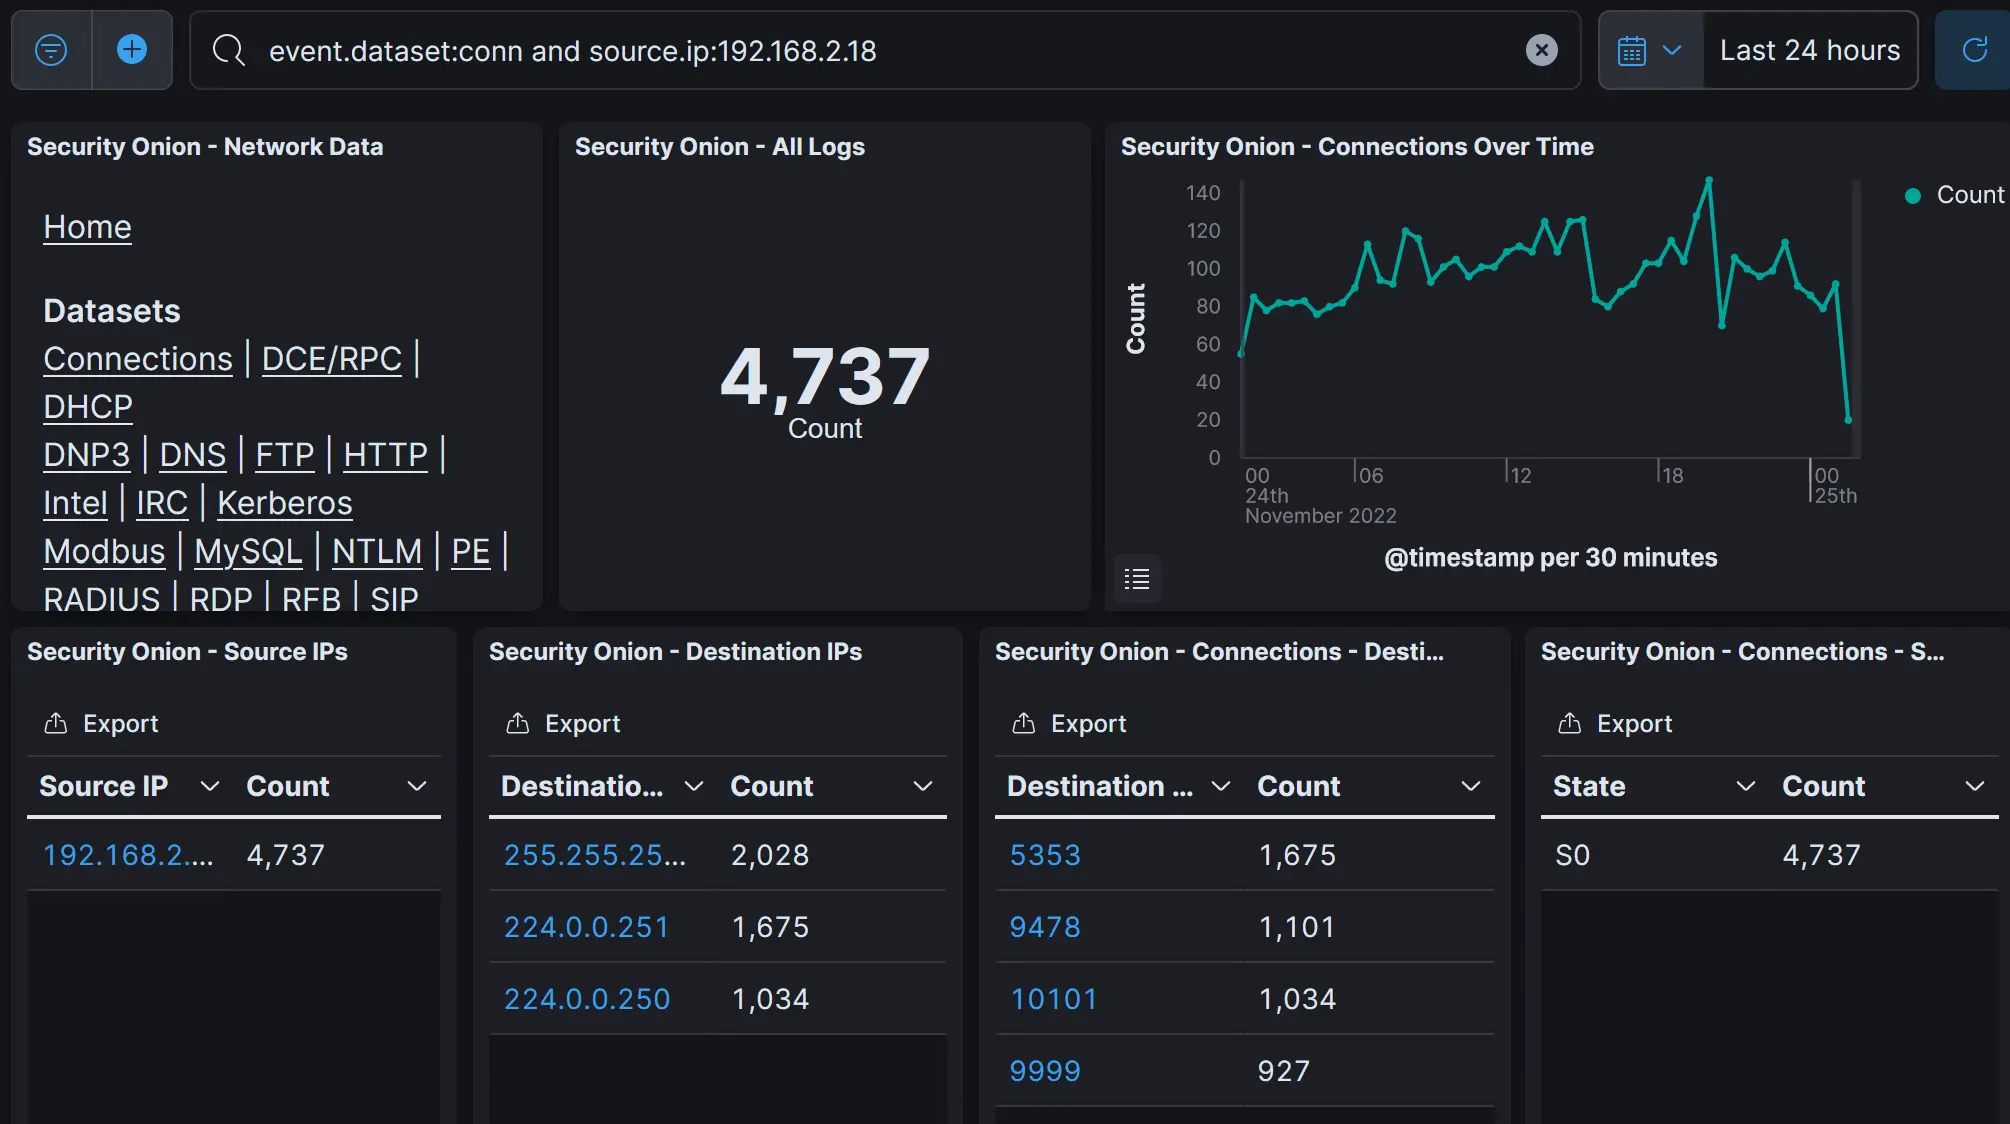Export the Destination port connections table

(1069, 723)
